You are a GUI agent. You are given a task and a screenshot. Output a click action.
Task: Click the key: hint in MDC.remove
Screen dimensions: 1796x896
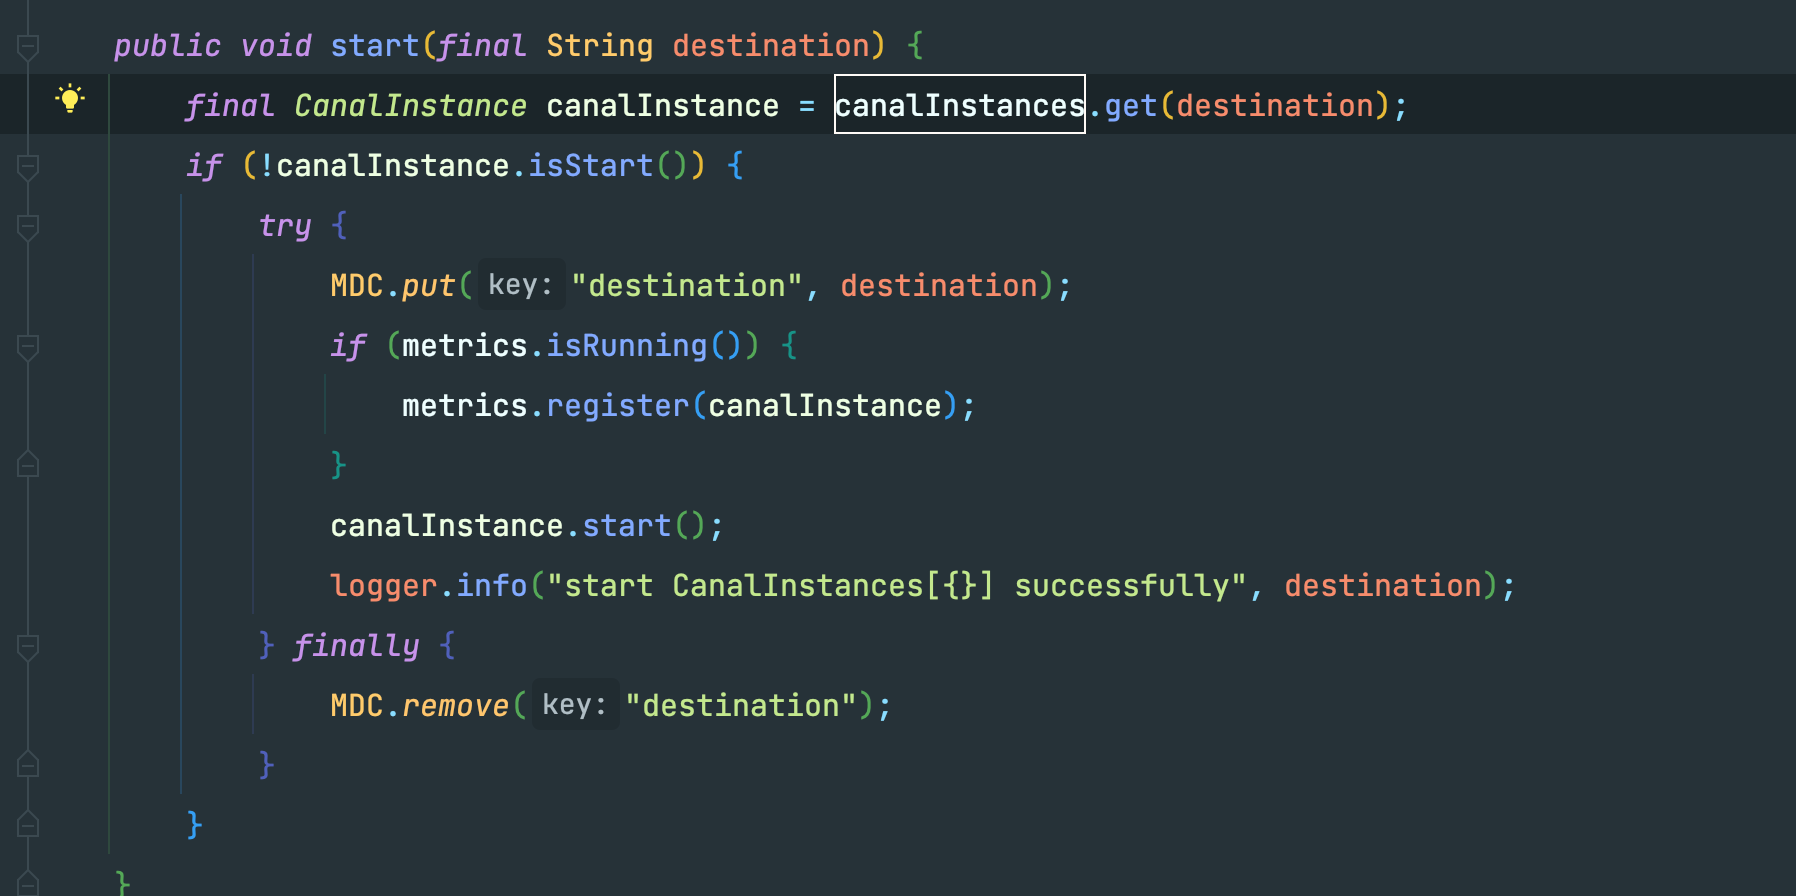pos(574,705)
